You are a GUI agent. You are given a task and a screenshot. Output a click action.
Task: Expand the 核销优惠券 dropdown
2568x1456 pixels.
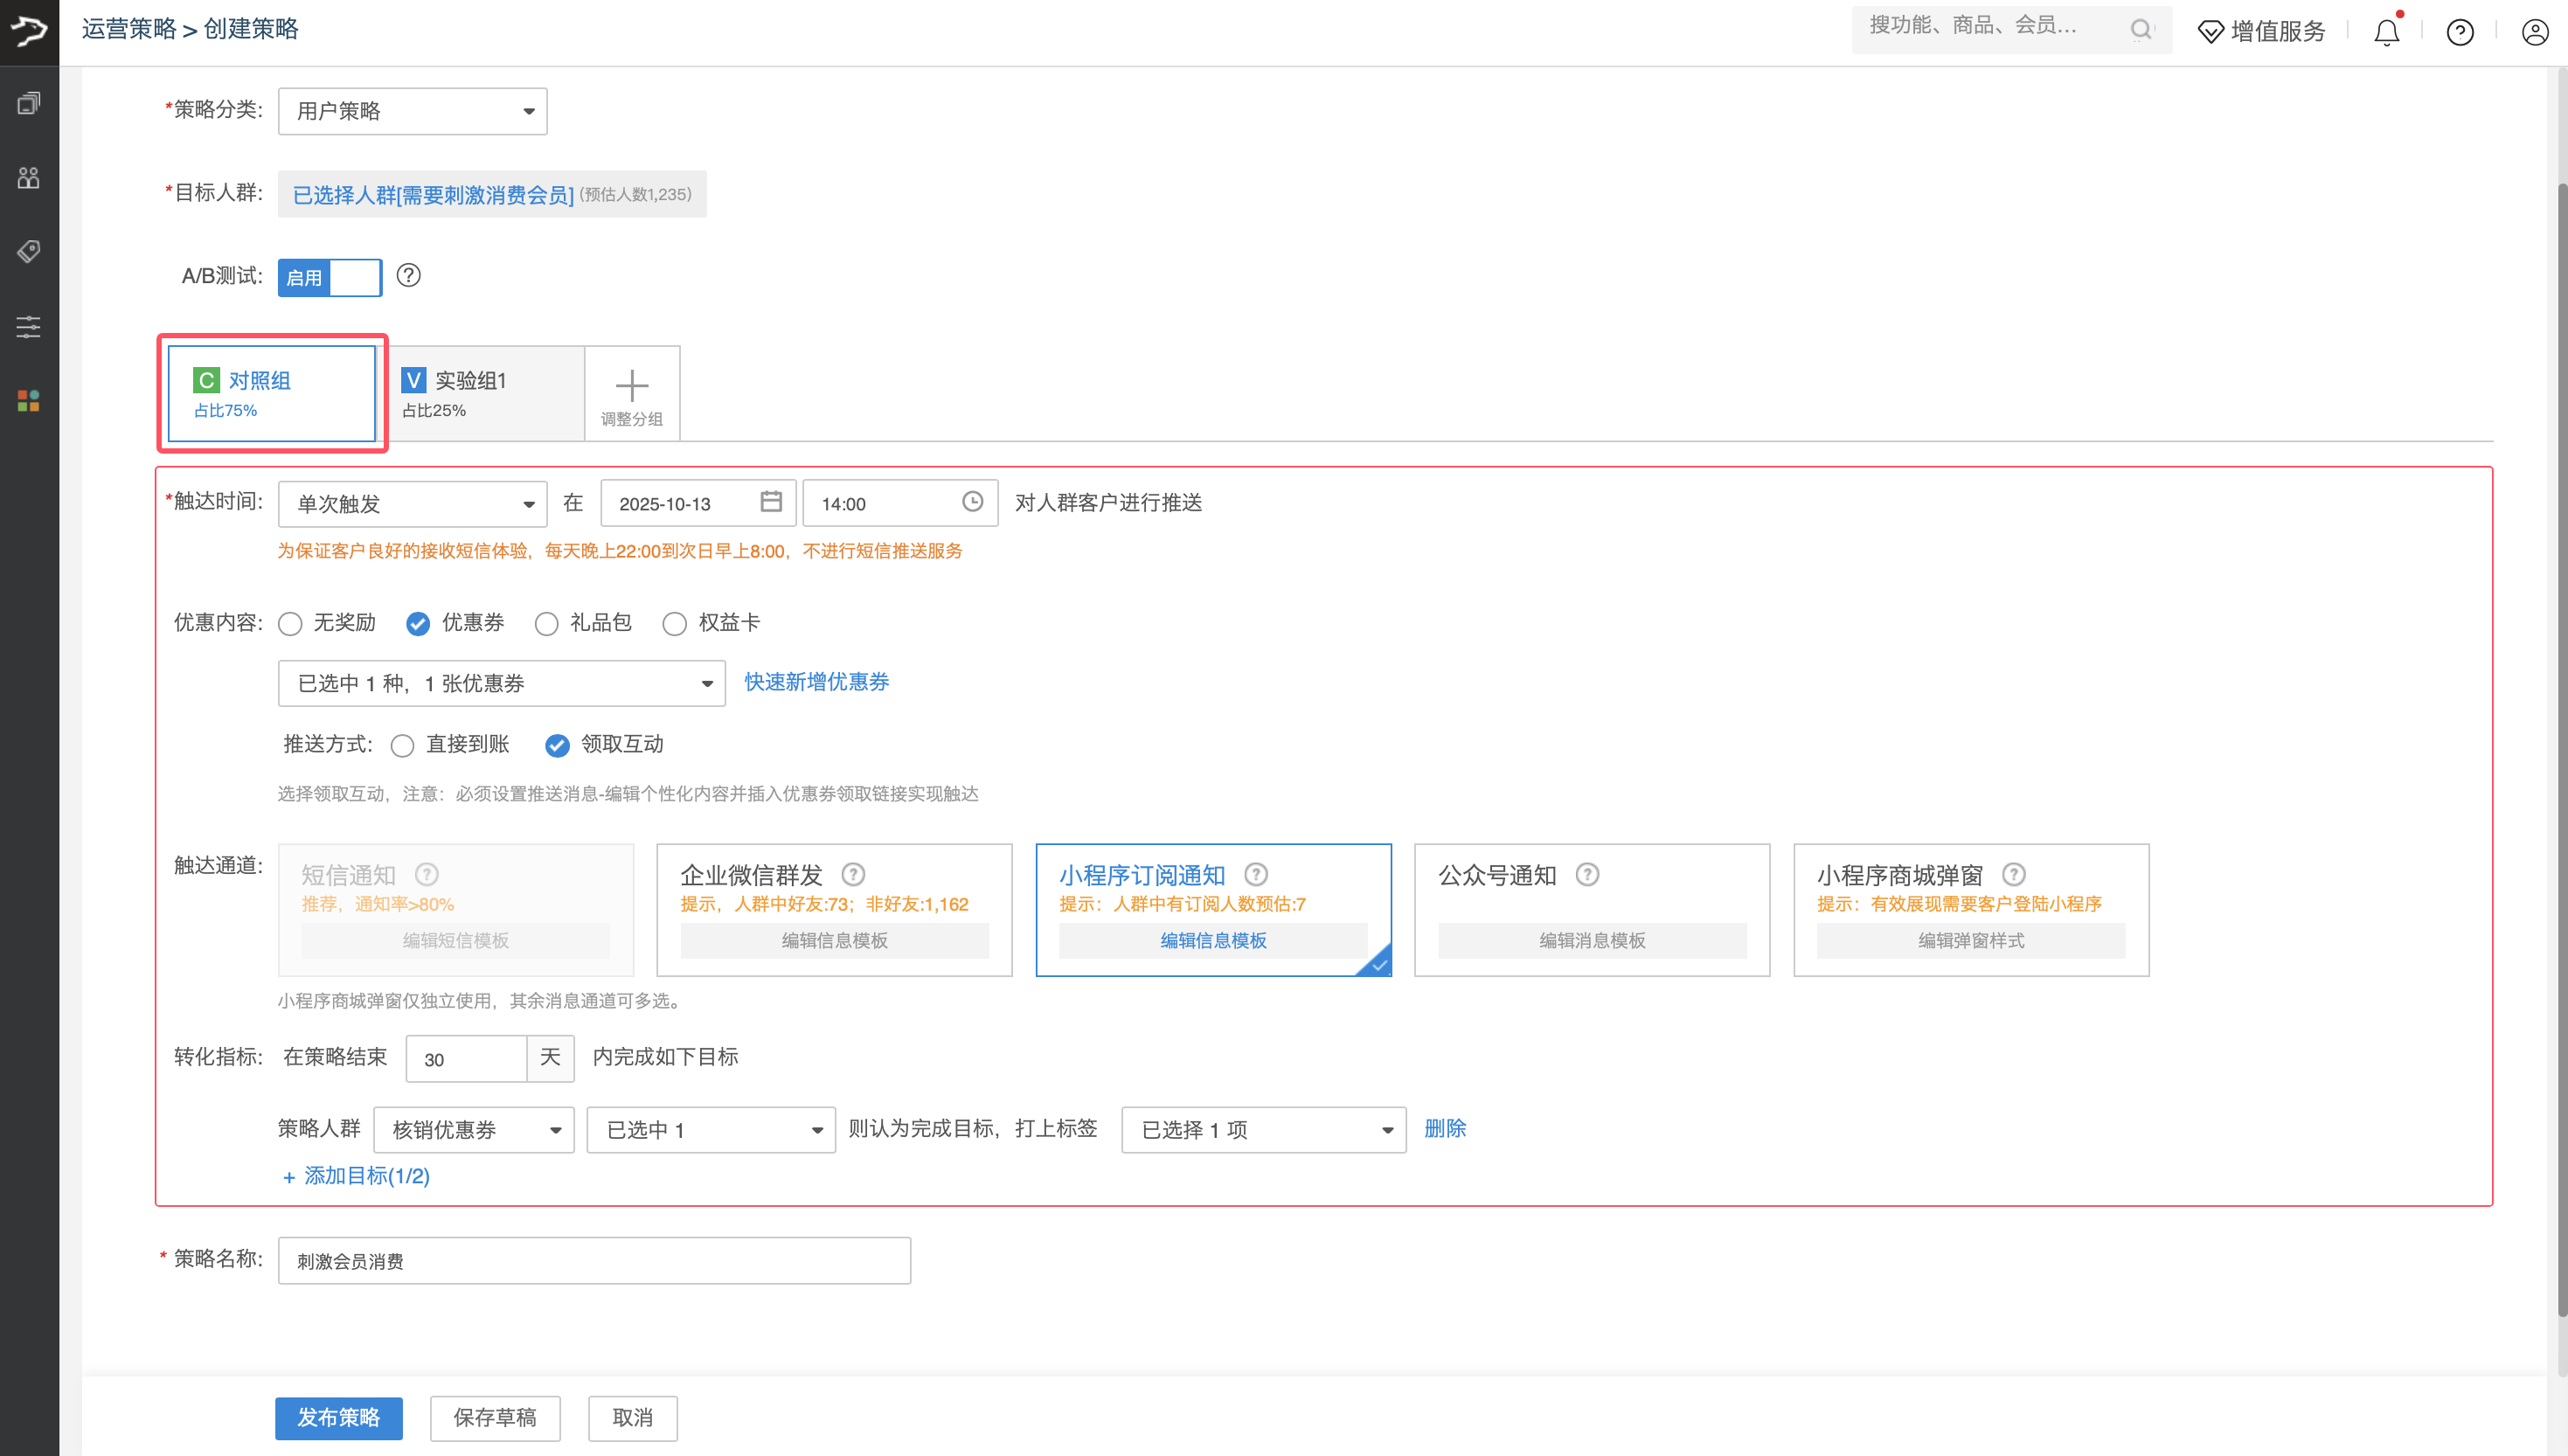point(473,1130)
